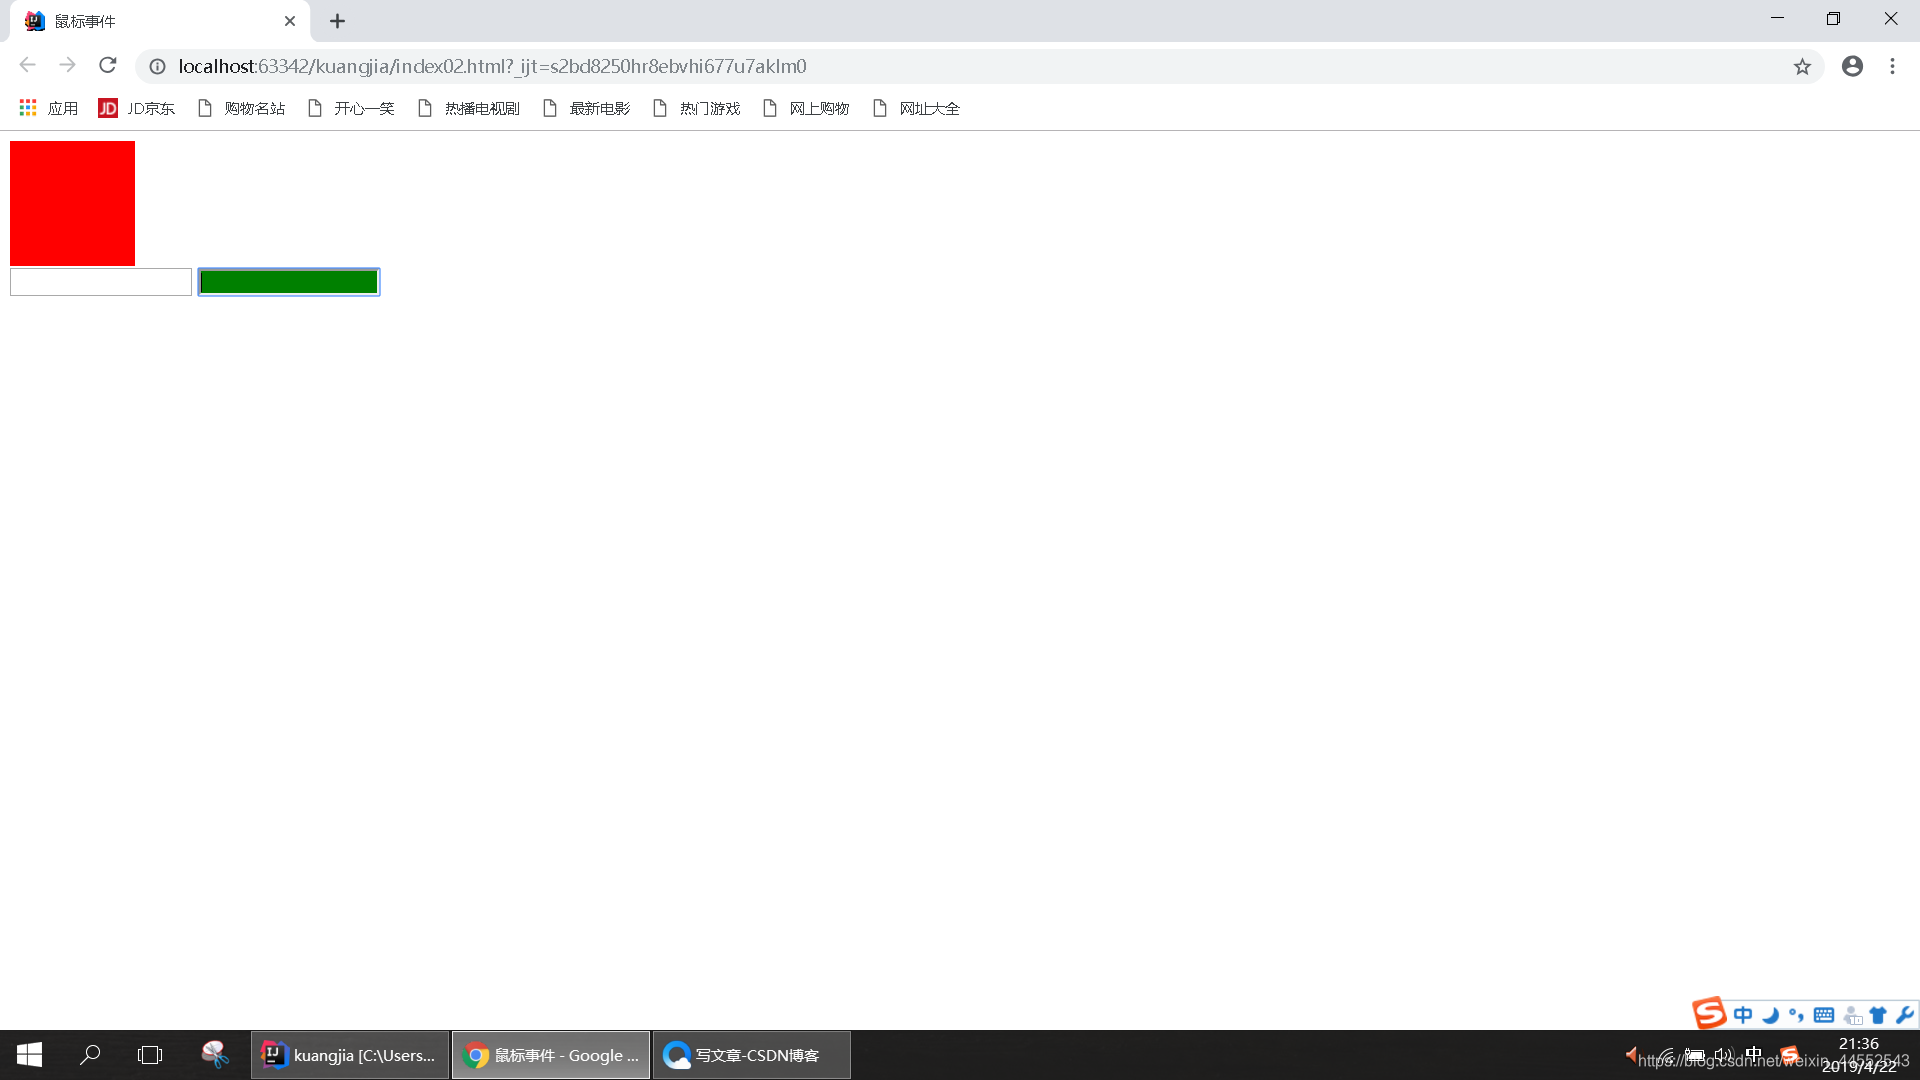The height and width of the screenshot is (1080, 1920).
Task: Open the 最新电影 bookmark
Action: tap(587, 108)
